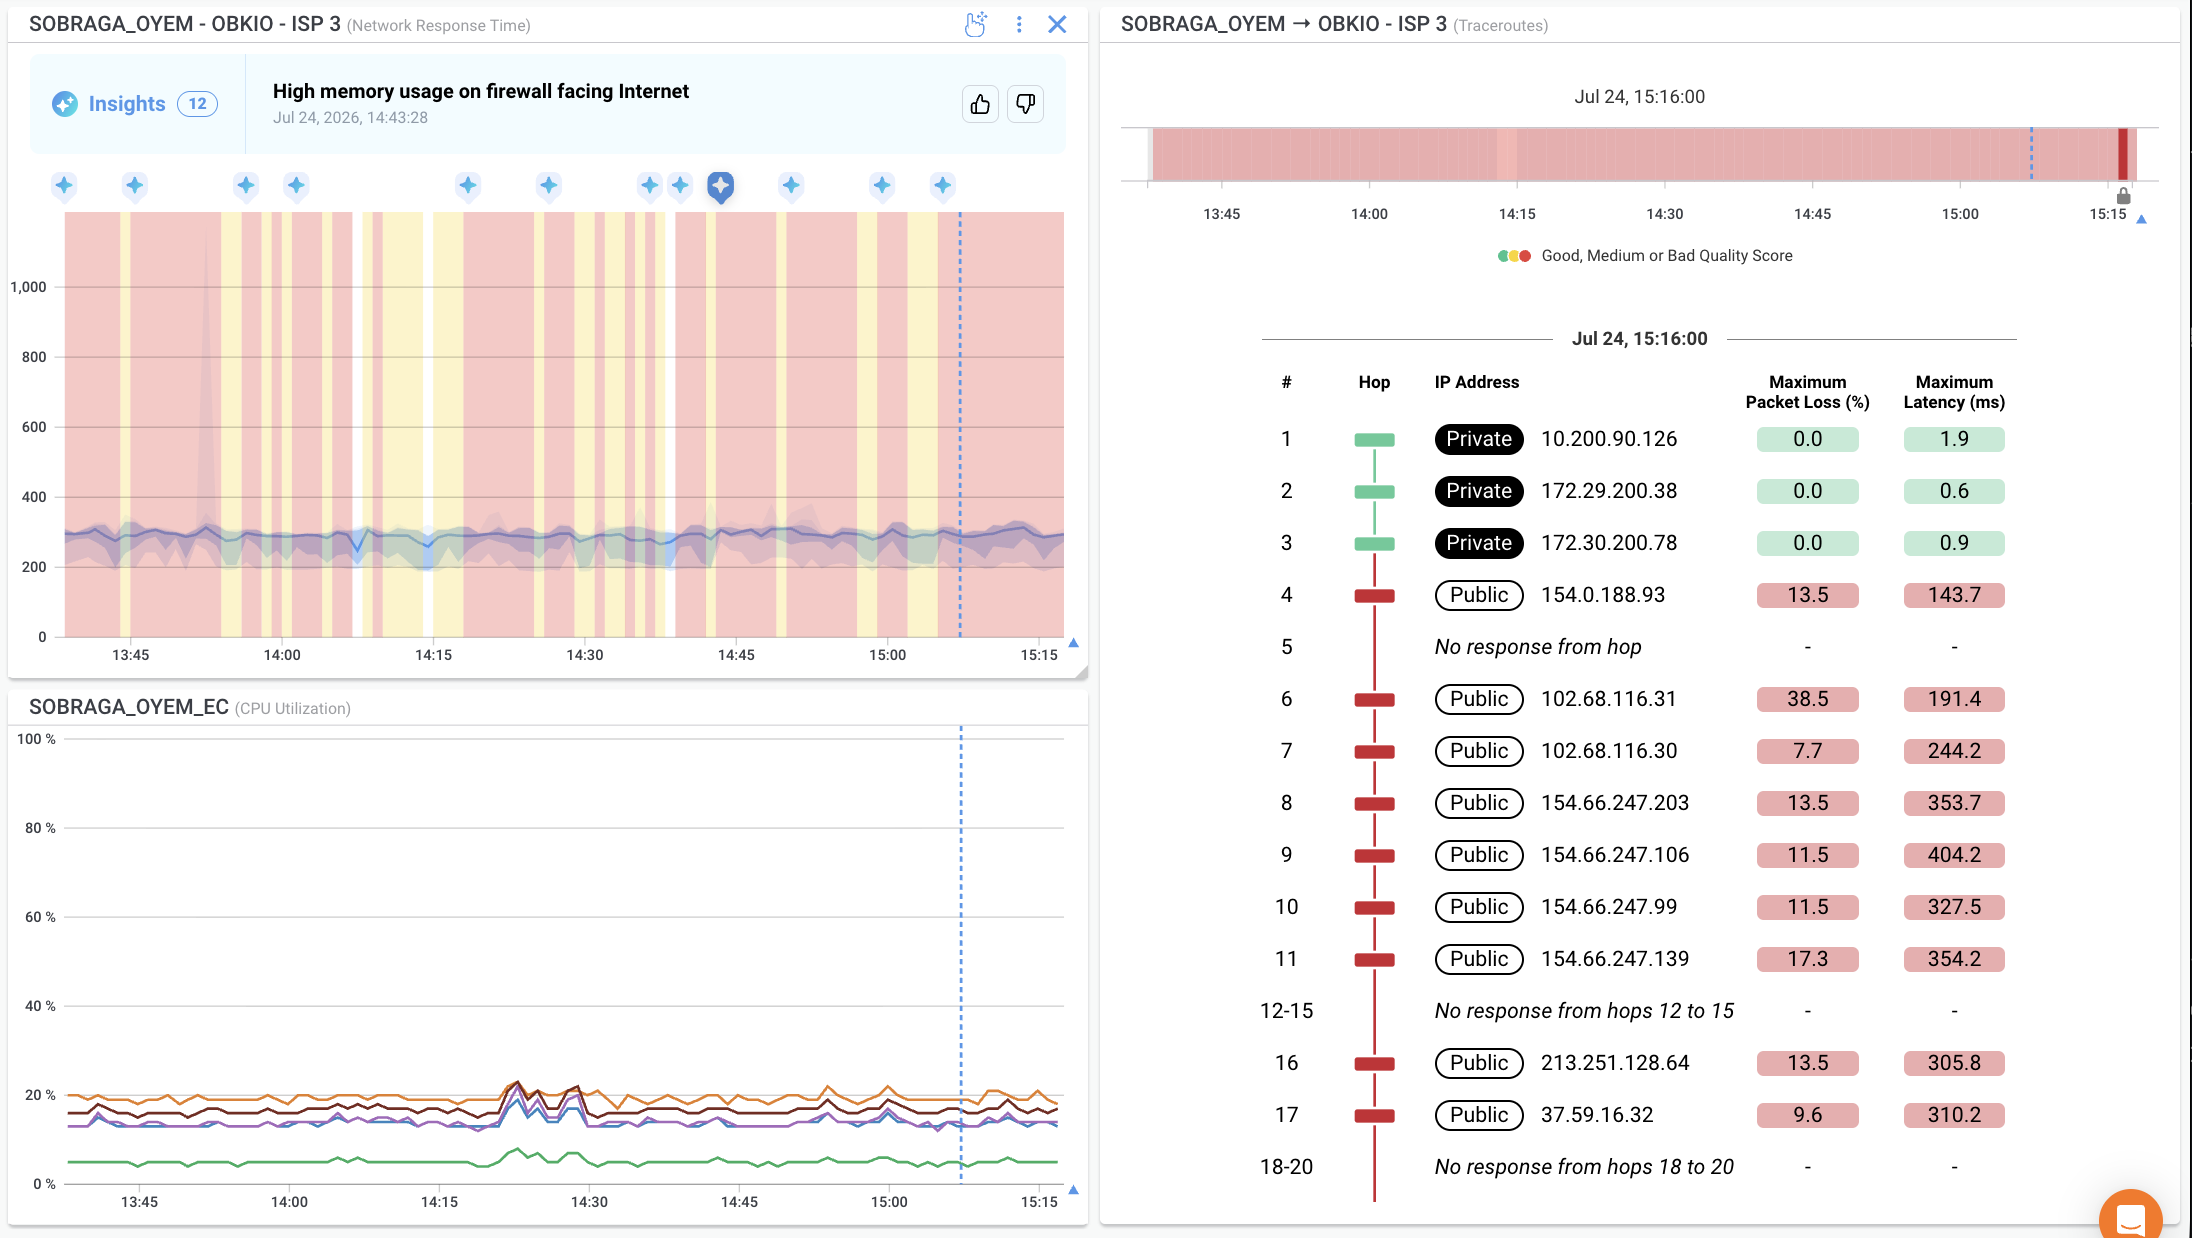Click IP address 154.66.247.203
The height and width of the screenshot is (1238, 2192).
pyautogui.click(x=1614, y=803)
